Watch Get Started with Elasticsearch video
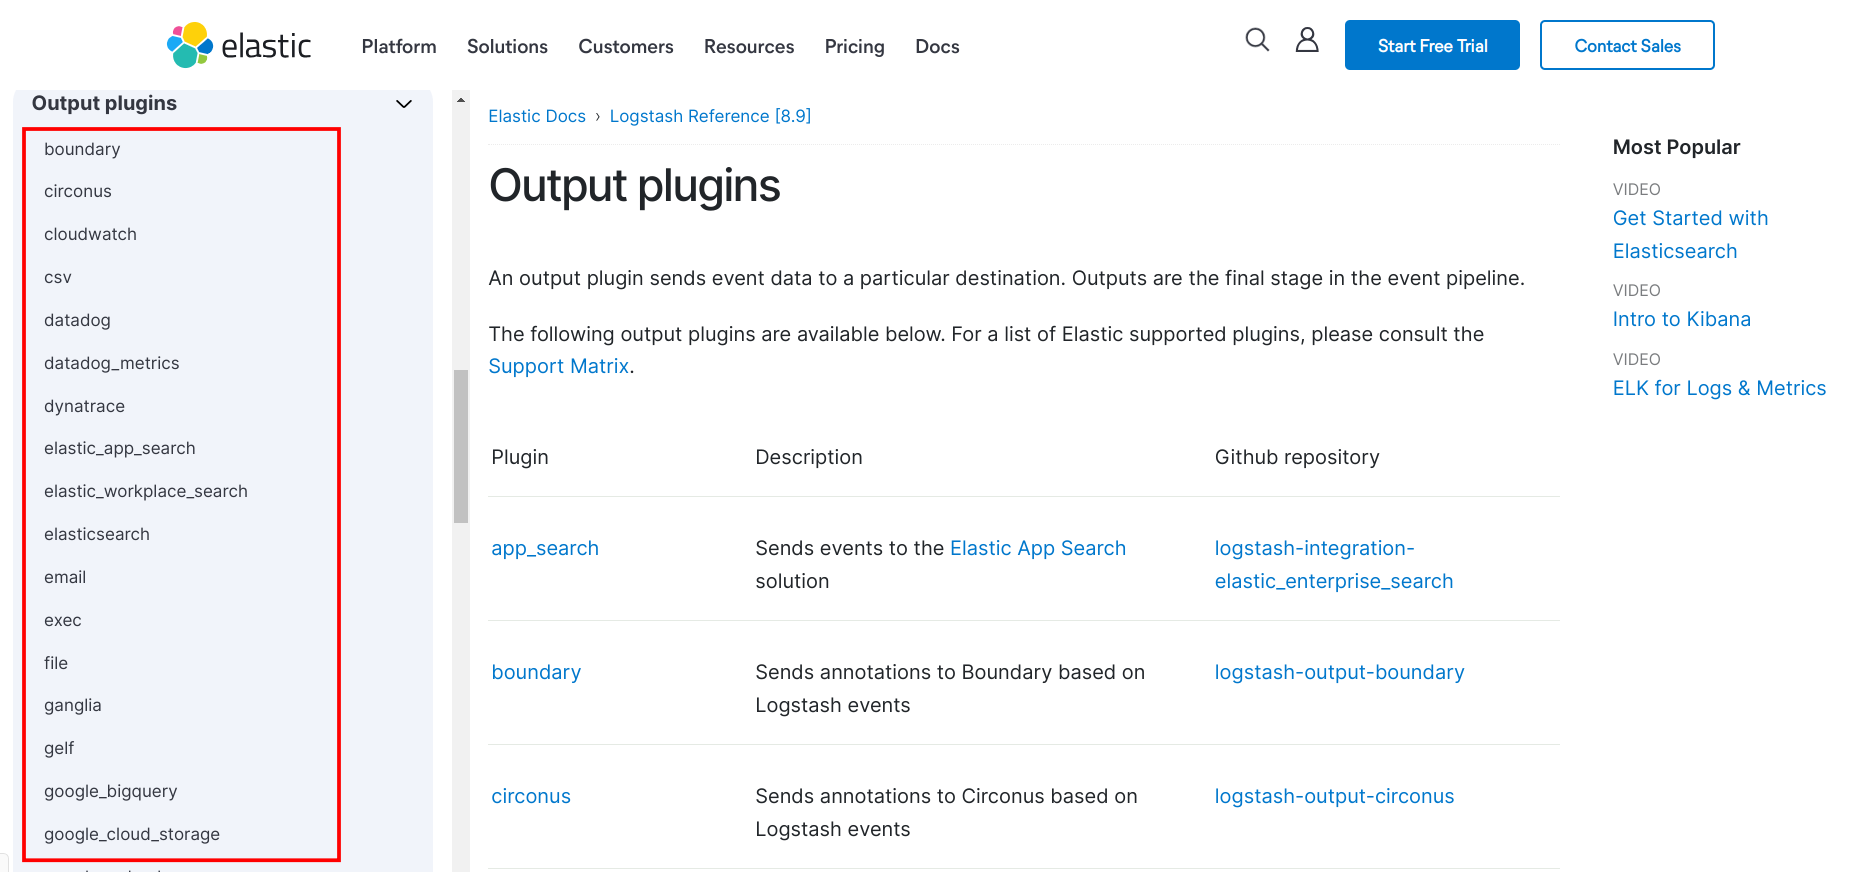The image size is (1866, 872). pos(1690,234)
